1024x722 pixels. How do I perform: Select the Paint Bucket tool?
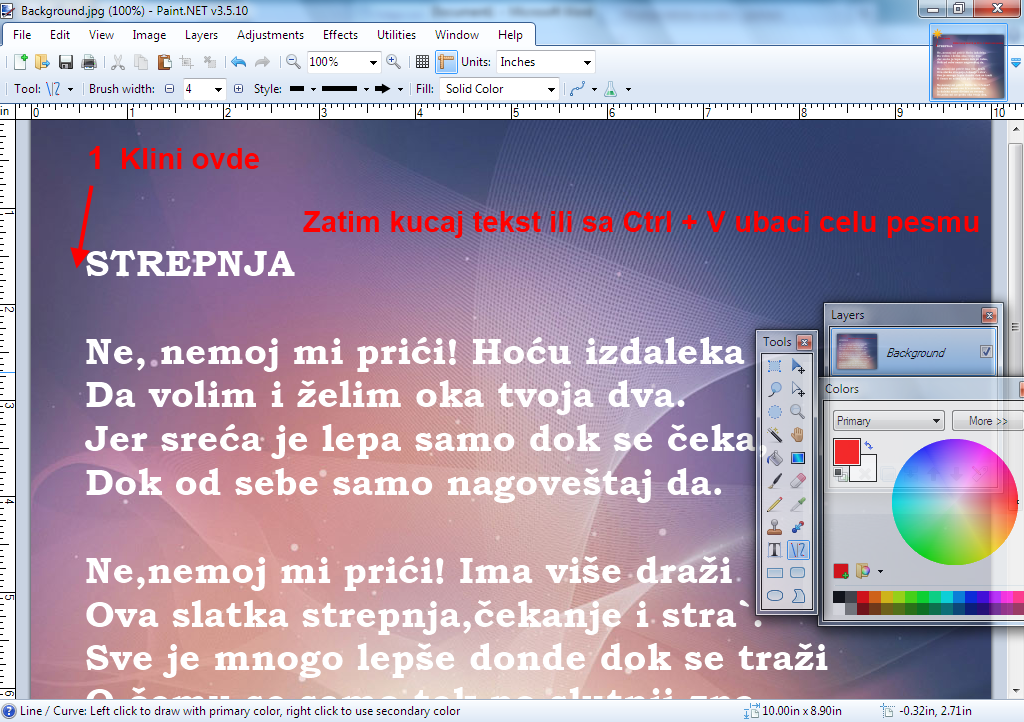[x=775, y=458]
